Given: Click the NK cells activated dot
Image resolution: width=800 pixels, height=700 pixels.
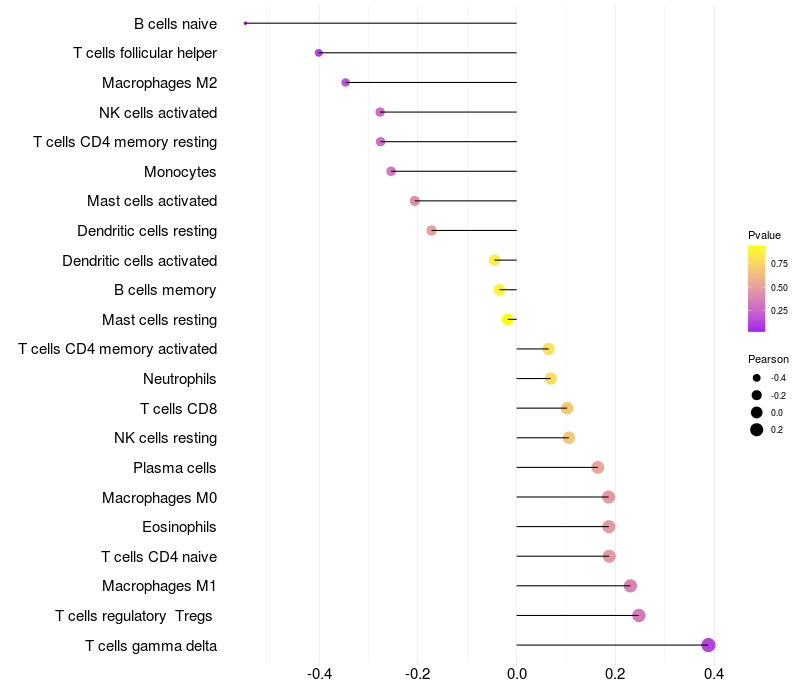Looking at the screenshot, I should [380, 112].
